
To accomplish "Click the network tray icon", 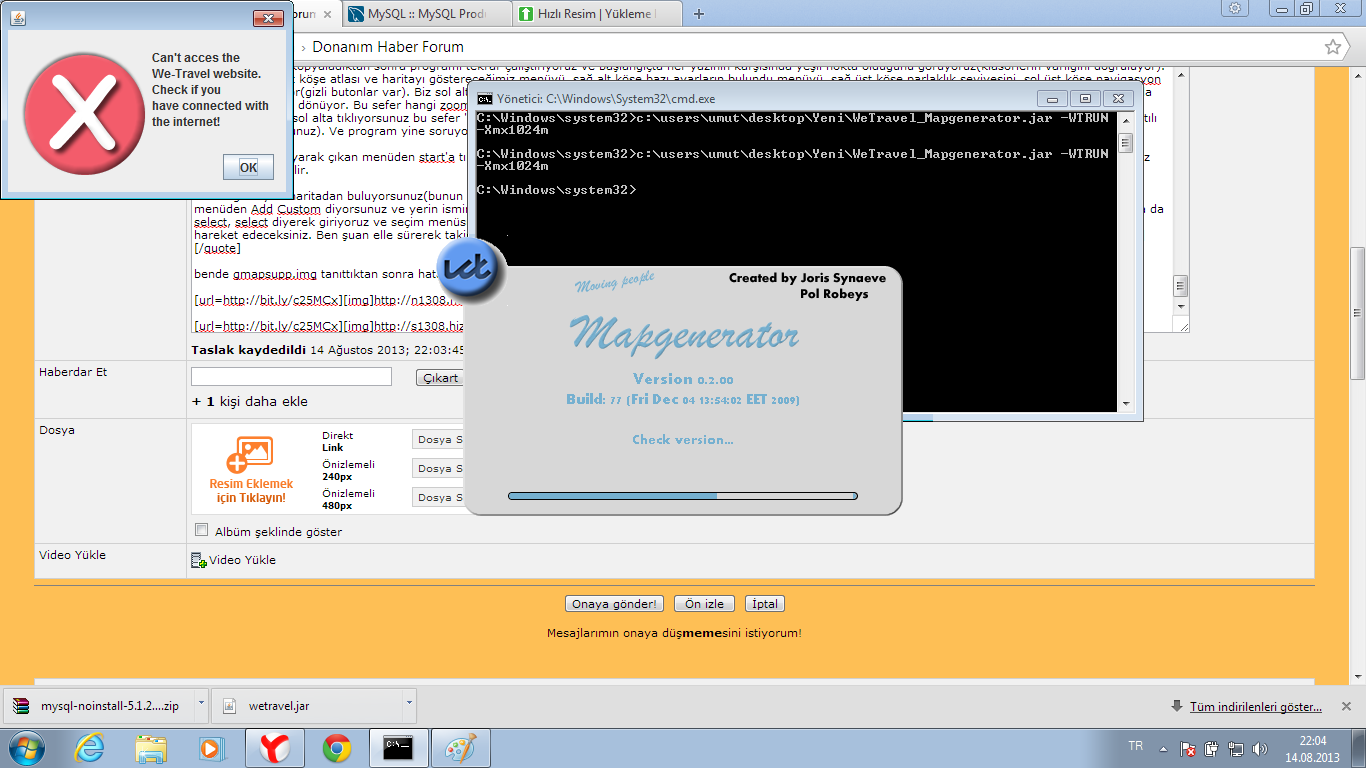I will tap(1236, 748).
